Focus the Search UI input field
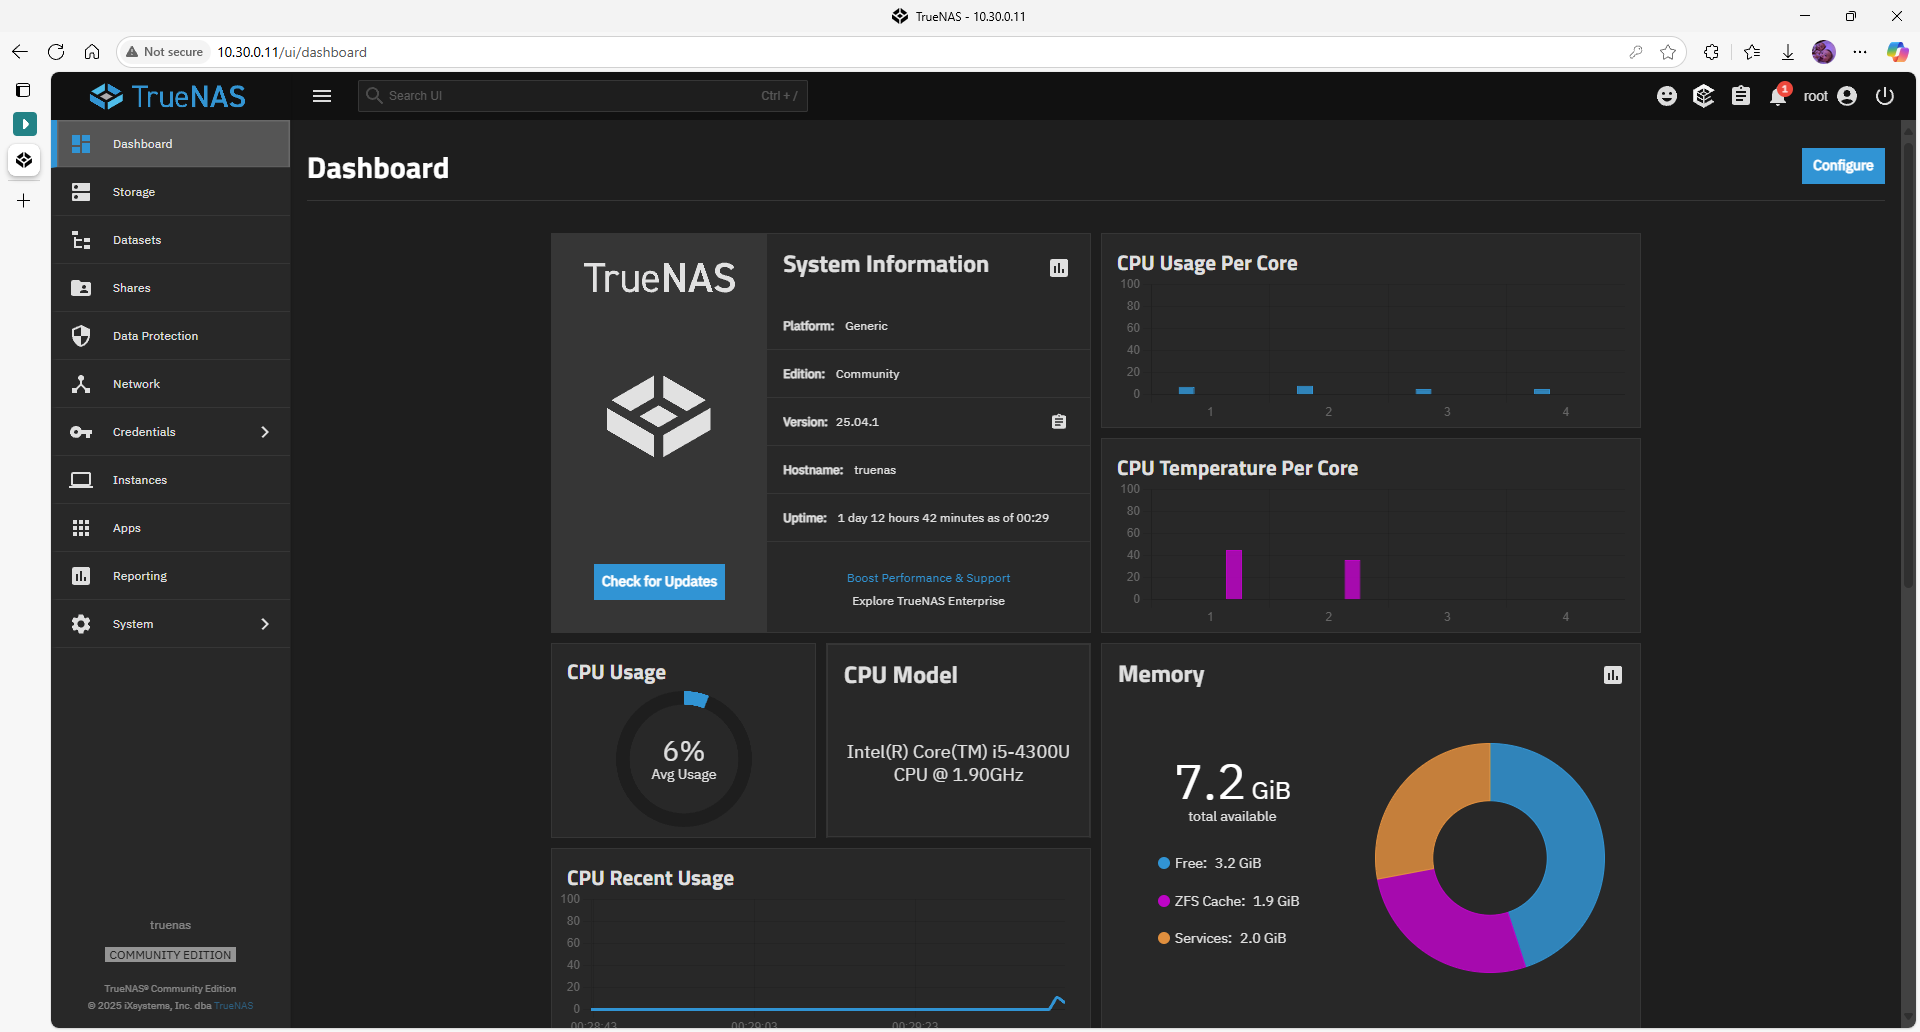 [x=583, y=96]
